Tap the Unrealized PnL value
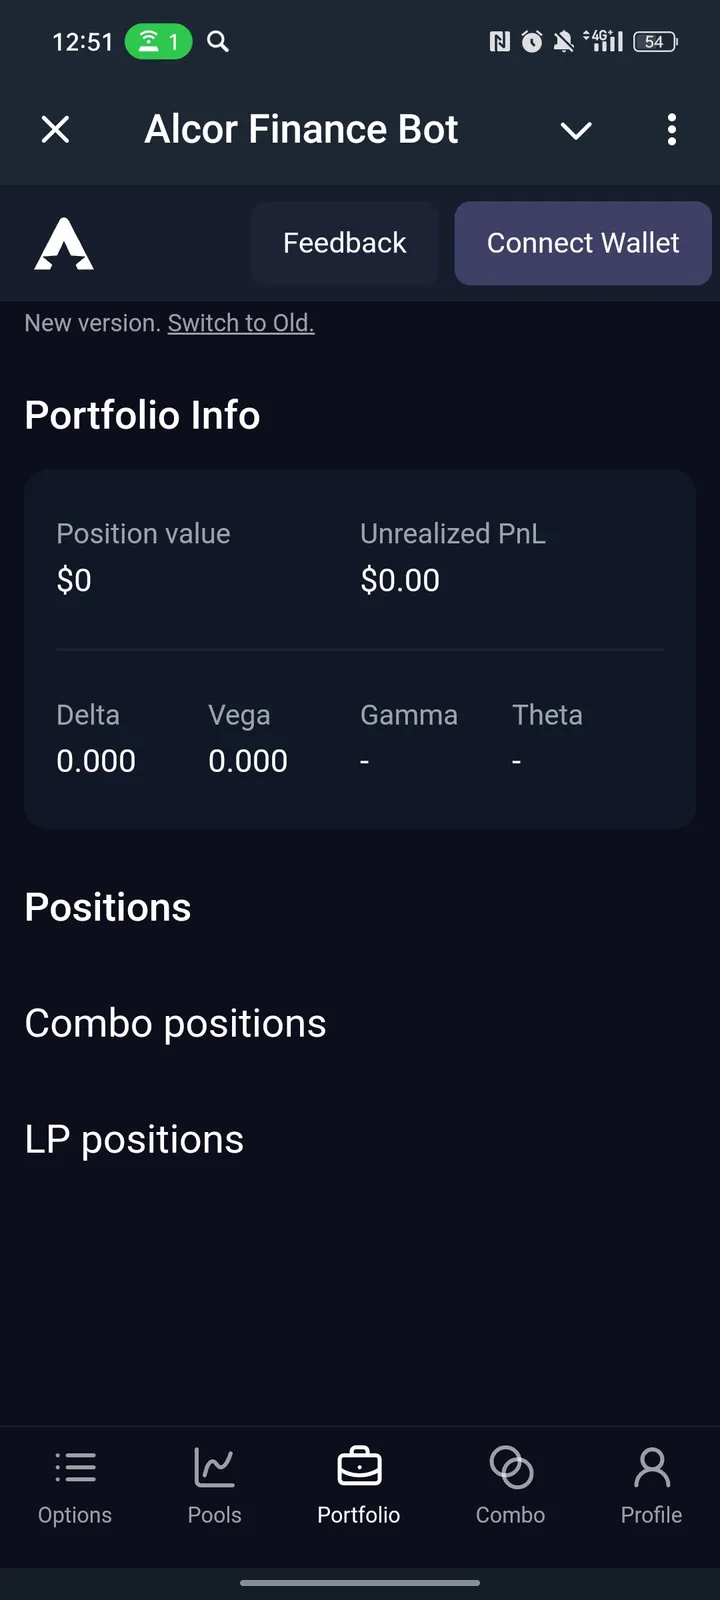Screen dimensions: 720x1600 pos(400,580)
